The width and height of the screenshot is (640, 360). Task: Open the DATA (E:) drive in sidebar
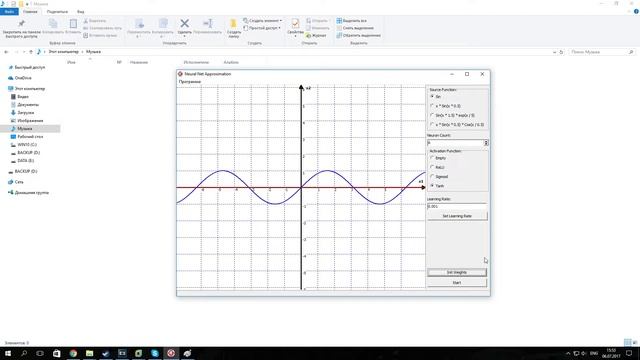click(25, 161)
